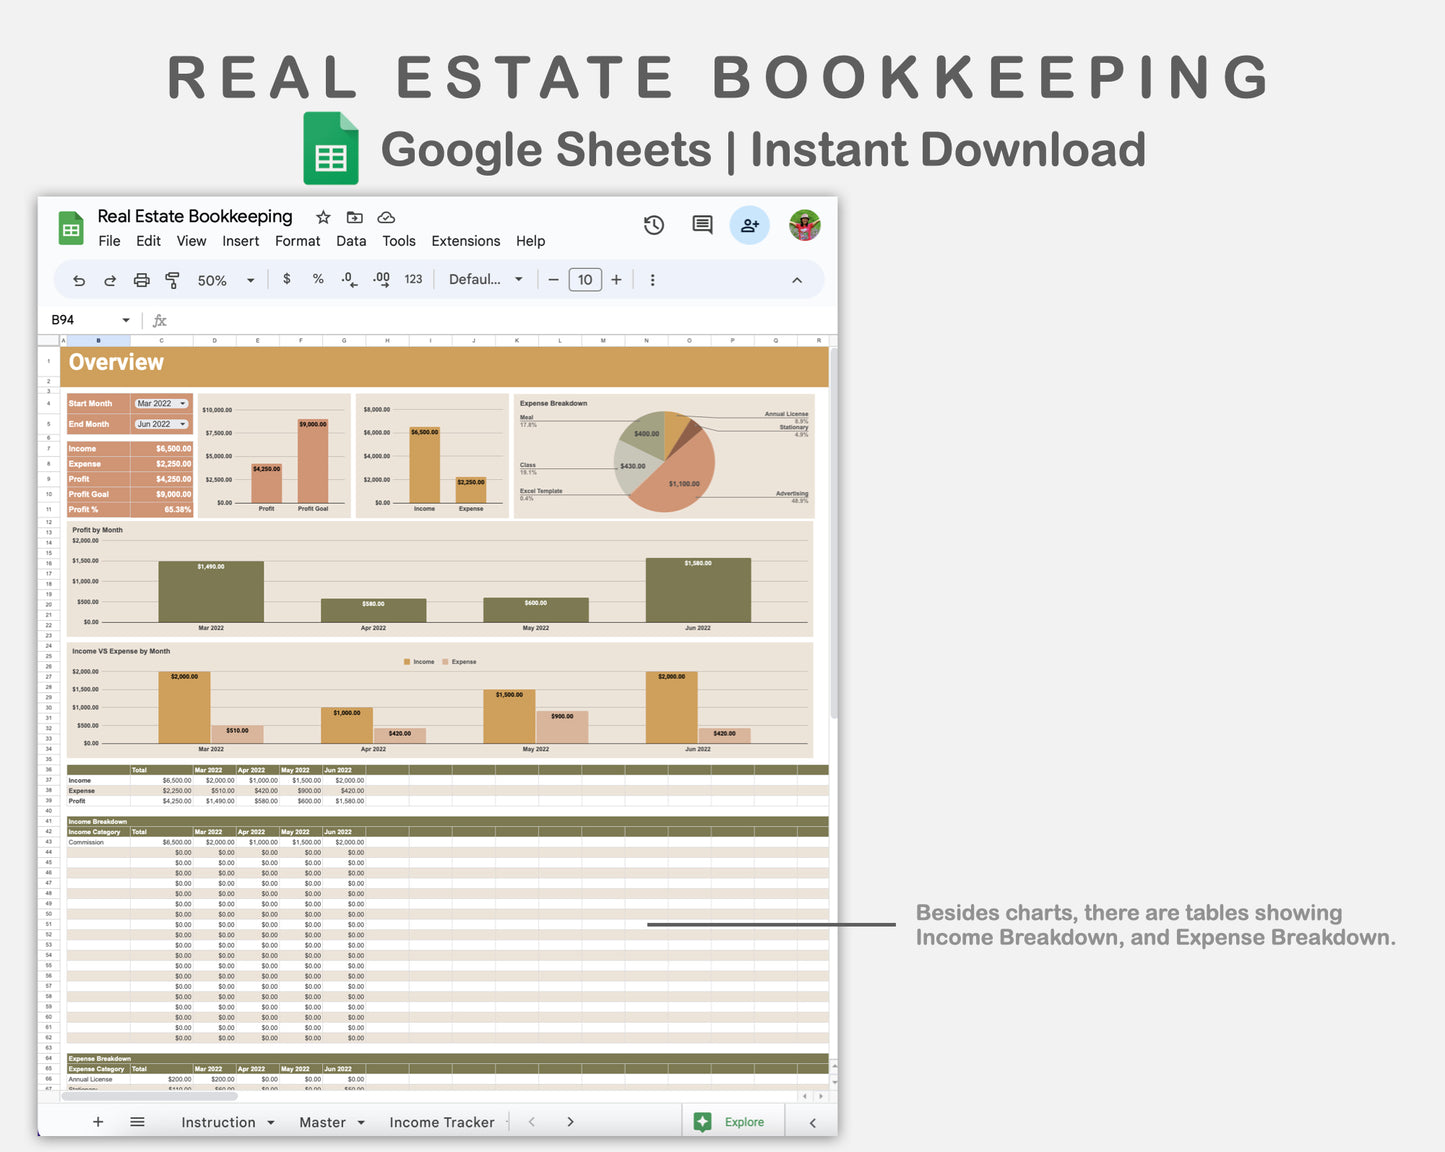Viewport: 1445px width, 1152px height.
Task: Toggle the Income legend in chart
Action: pyautogui.click(x=418, y=661)
